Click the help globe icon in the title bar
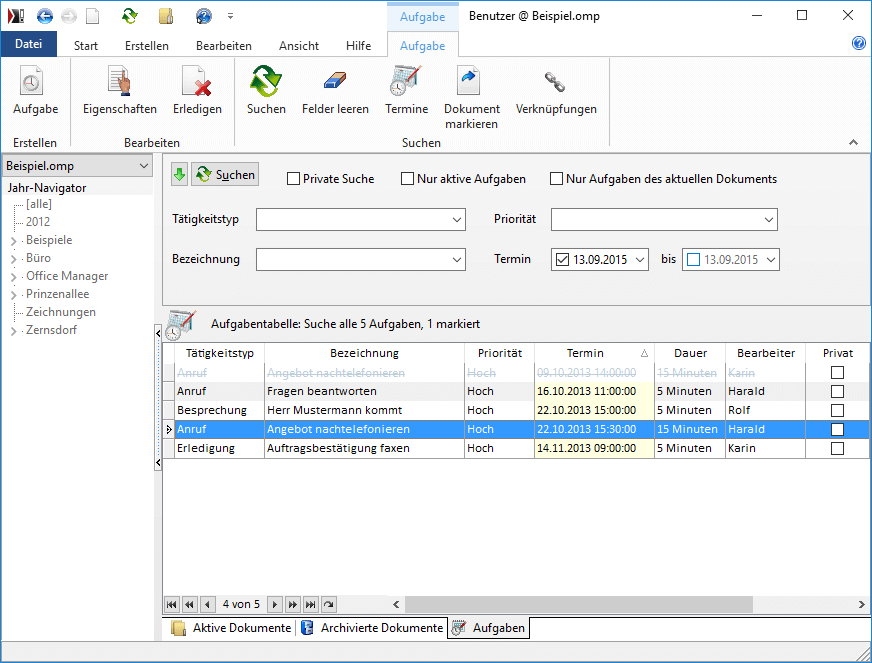Screen dimensions: 872x663 click(x=204, y=16)
